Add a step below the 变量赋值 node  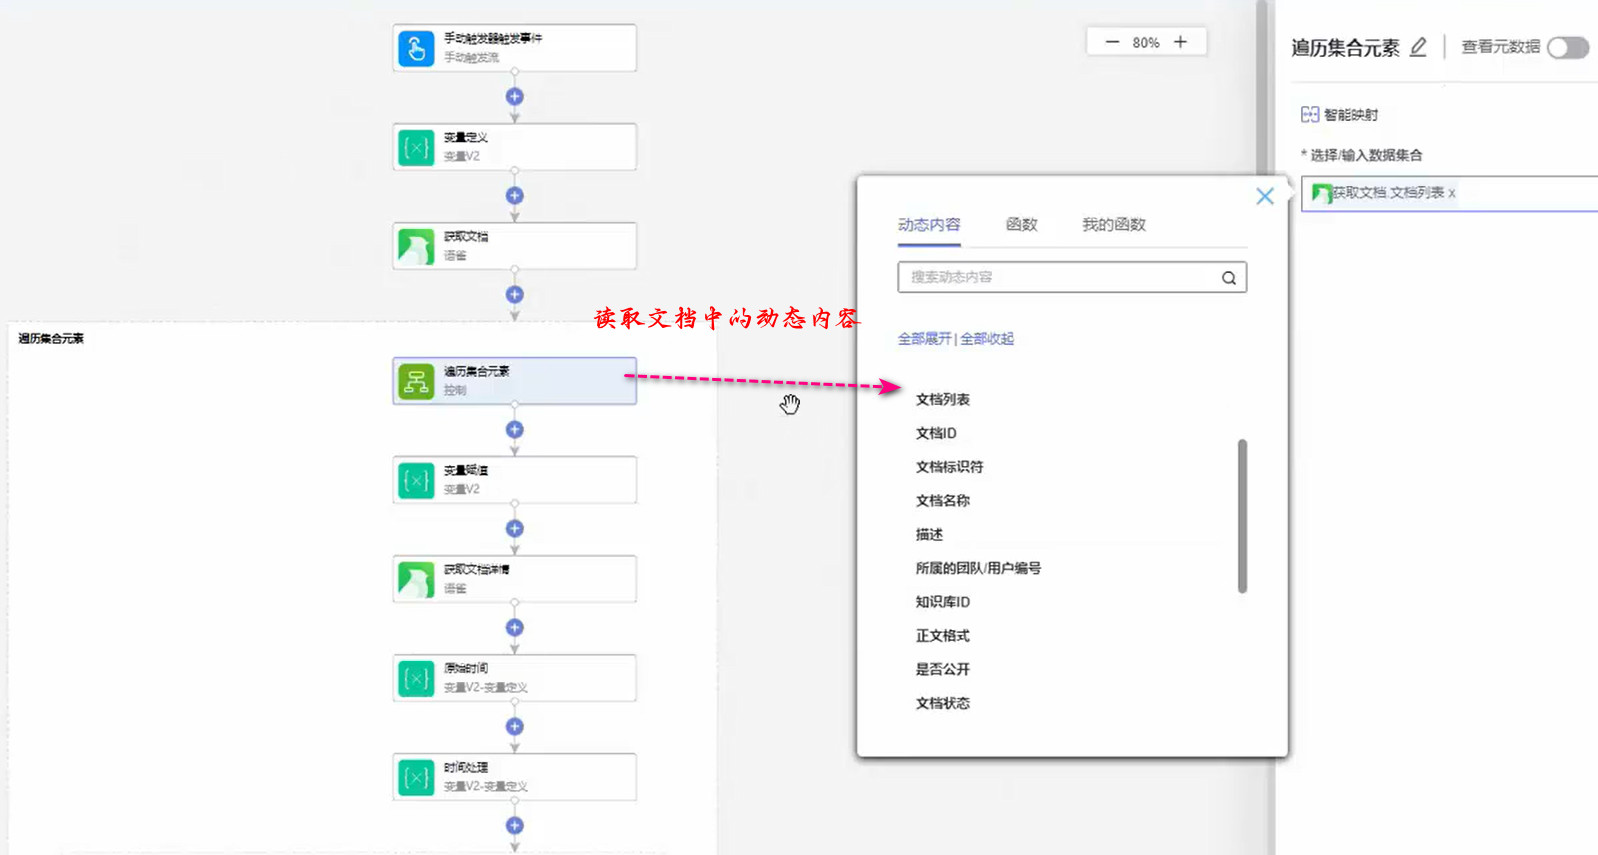pos(515,529)
